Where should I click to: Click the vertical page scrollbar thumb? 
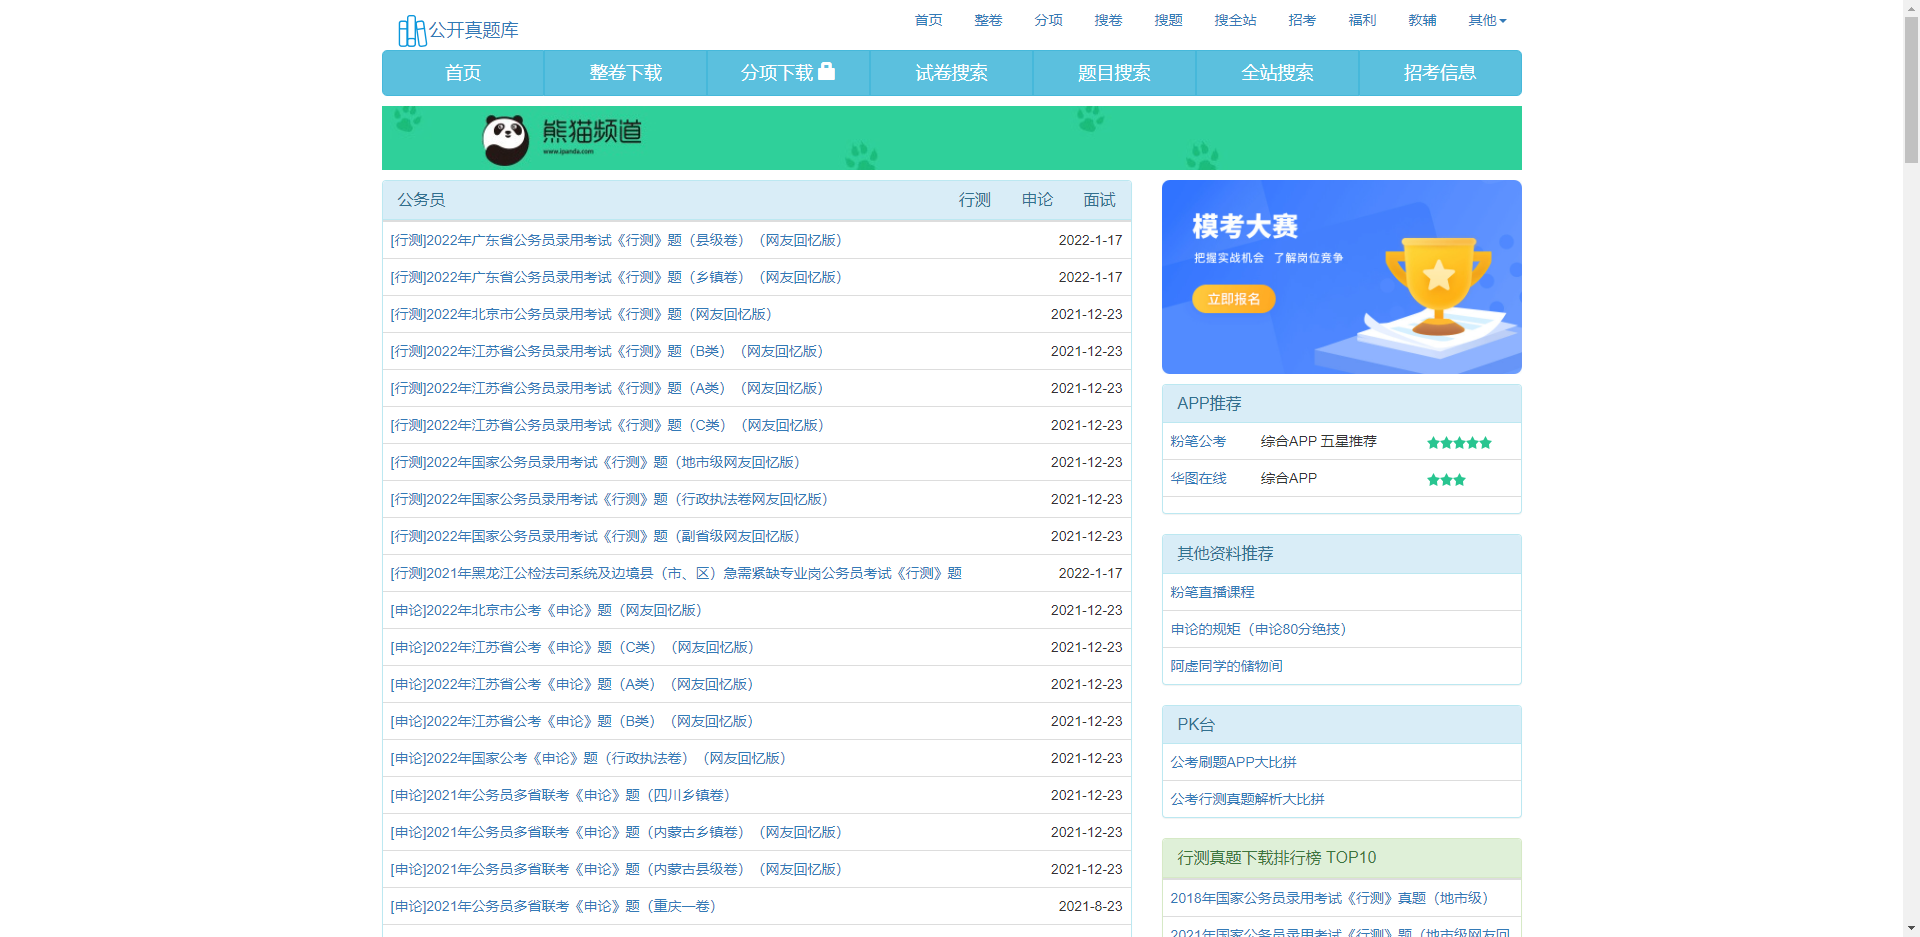[1911, 90]
